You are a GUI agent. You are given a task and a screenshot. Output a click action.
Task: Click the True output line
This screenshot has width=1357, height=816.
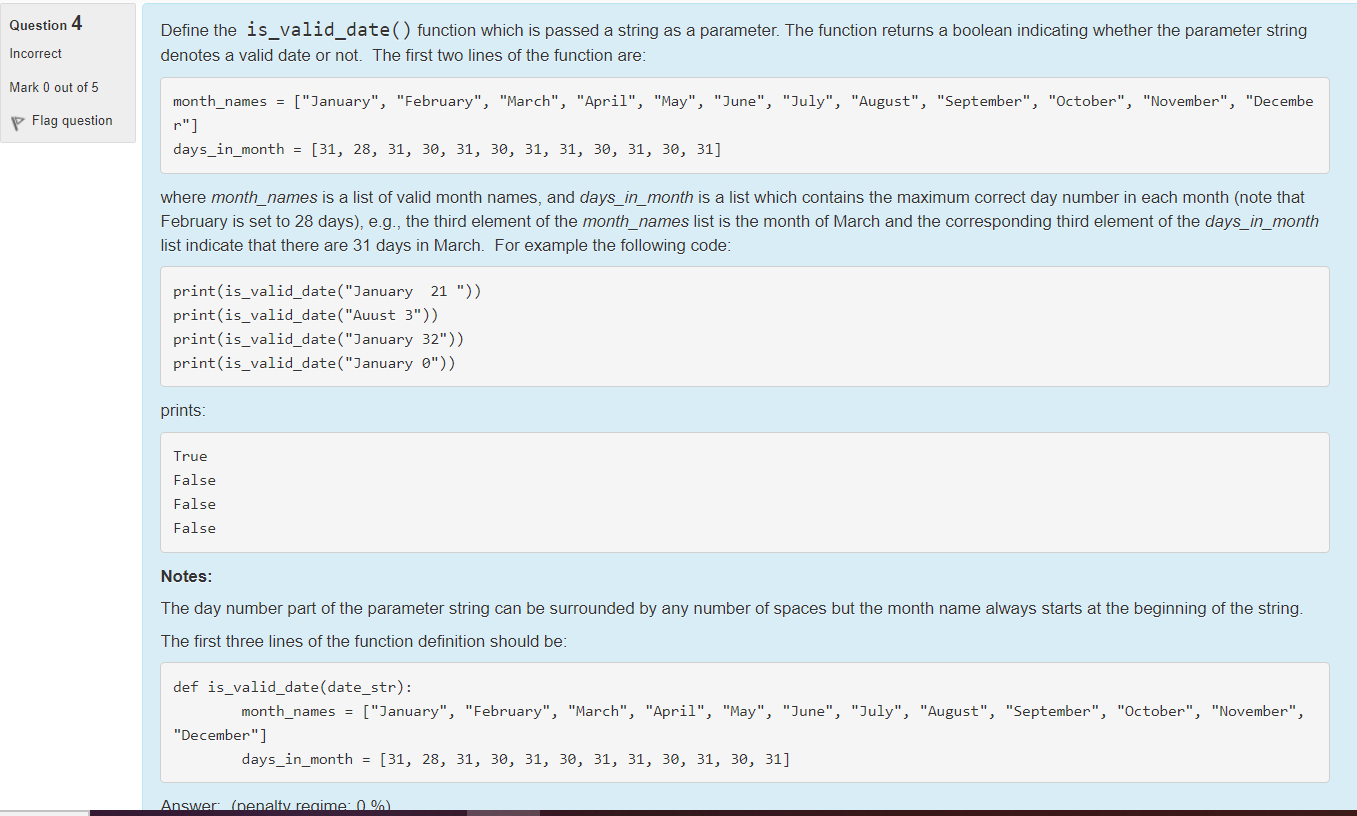190,455
